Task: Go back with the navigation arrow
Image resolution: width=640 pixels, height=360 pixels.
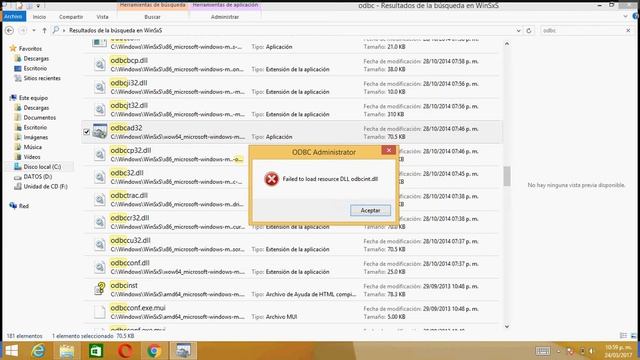Action: pyautogui.click(x=9, y=31)
